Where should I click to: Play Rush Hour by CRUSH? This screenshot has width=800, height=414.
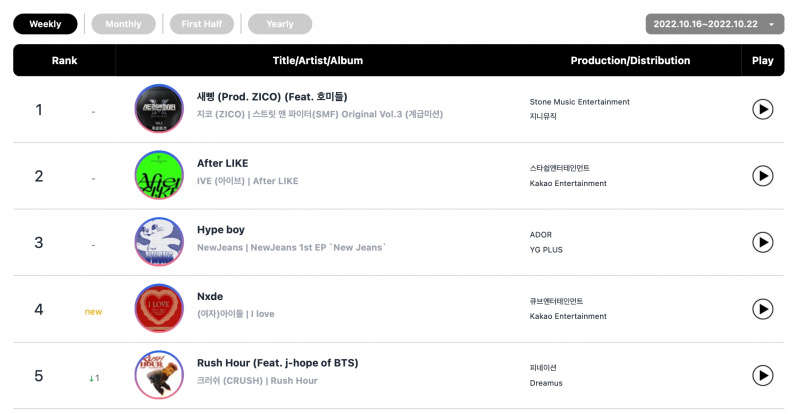point(762,375)
